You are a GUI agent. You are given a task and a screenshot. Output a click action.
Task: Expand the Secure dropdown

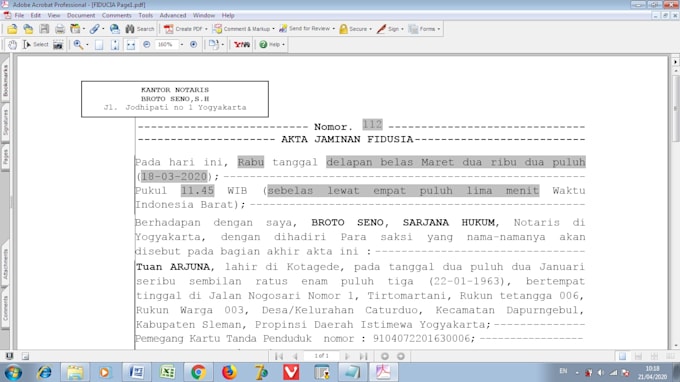[370, 29]
